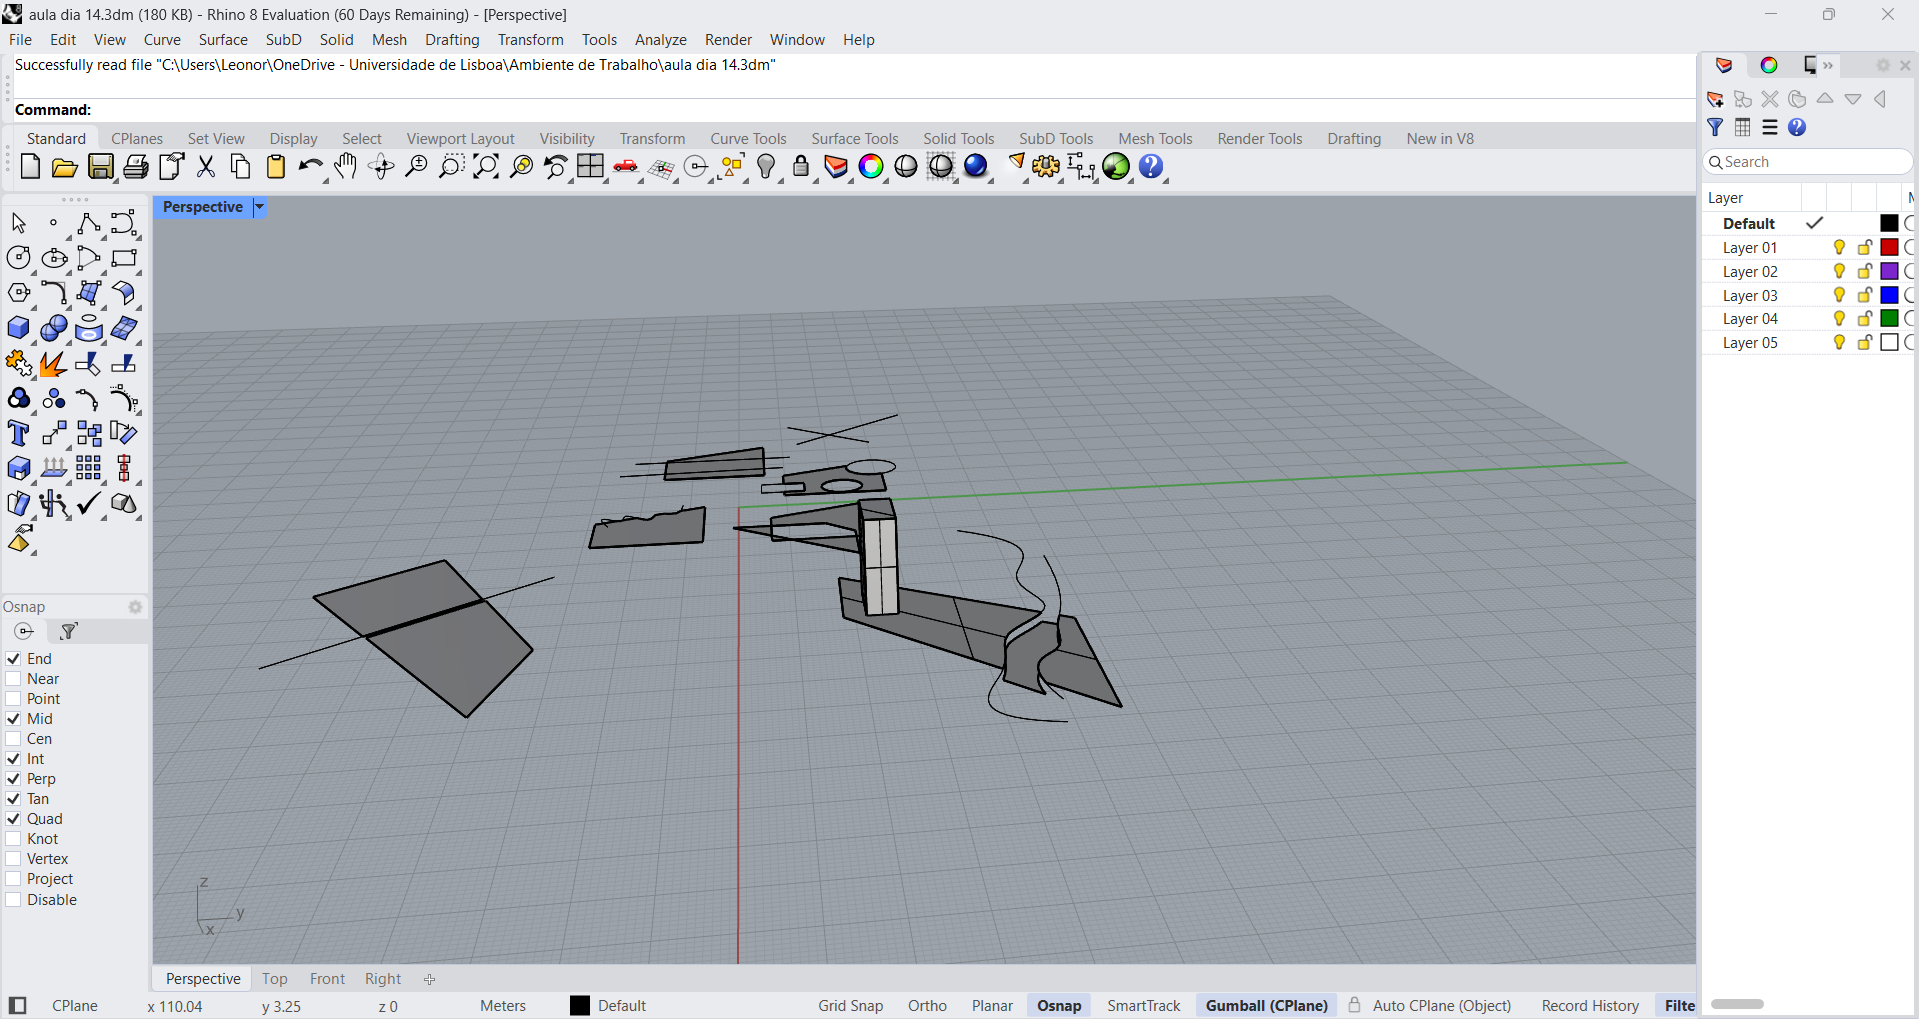Click the Layer 01 red color swatch

click(1889, 248)
